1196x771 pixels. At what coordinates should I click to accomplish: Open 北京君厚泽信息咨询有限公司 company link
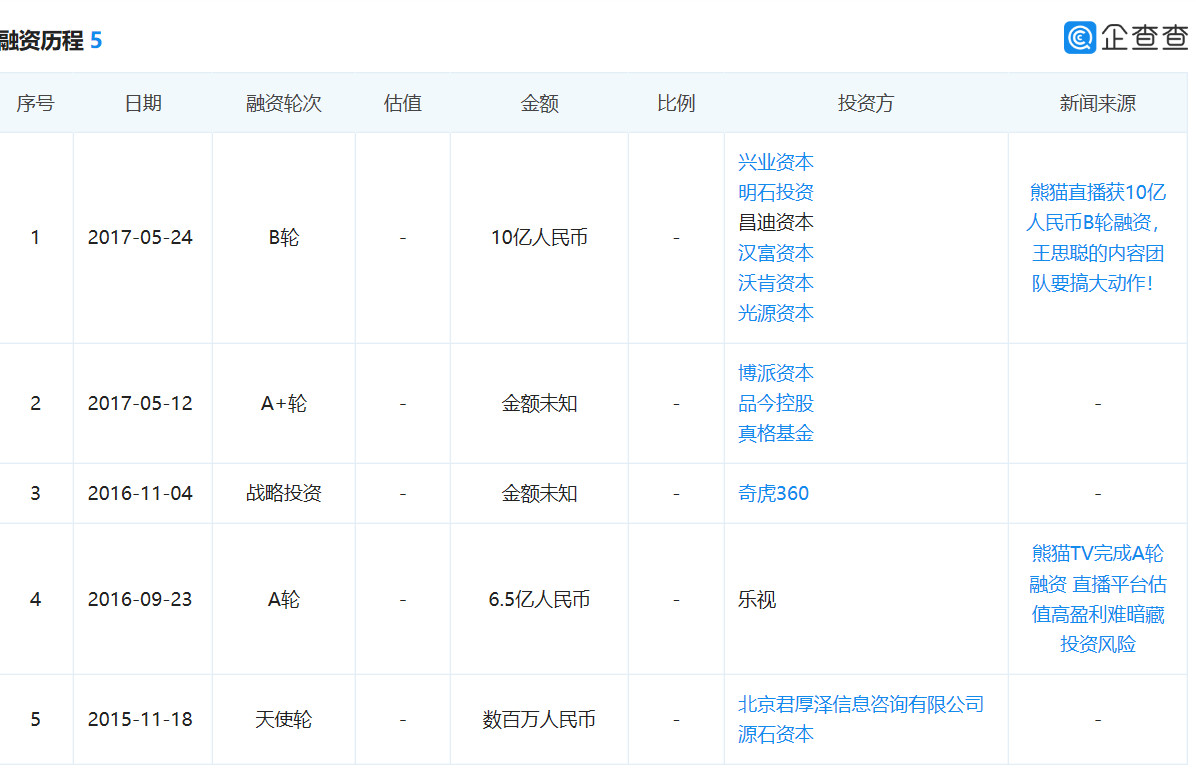click(860, 704)
